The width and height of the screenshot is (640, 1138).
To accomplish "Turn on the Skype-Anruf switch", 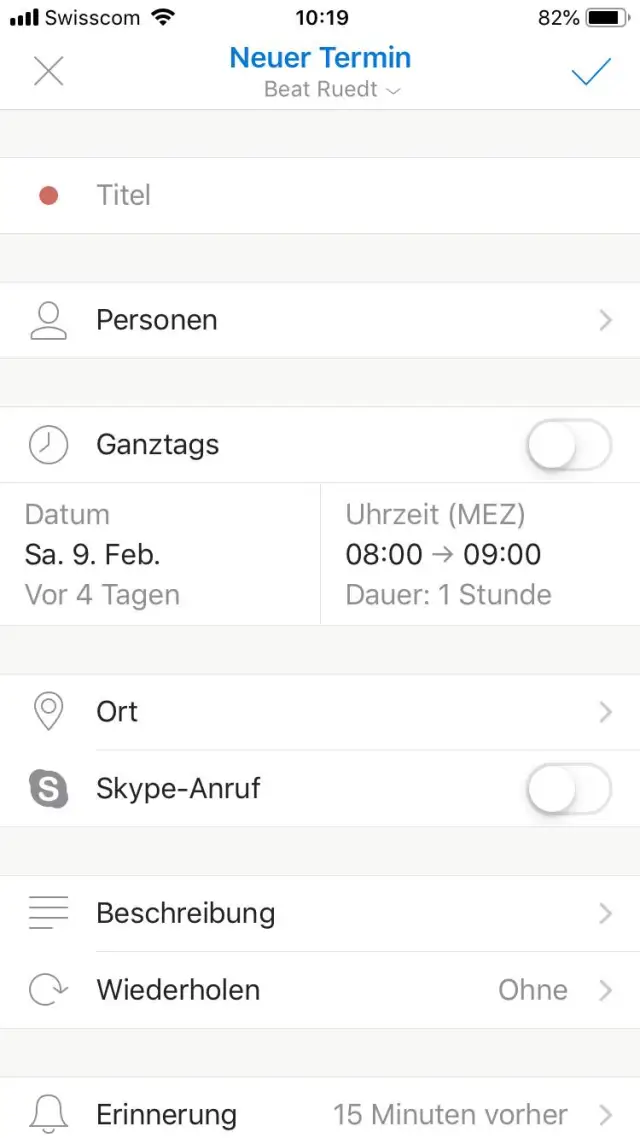I will point(568,789).
